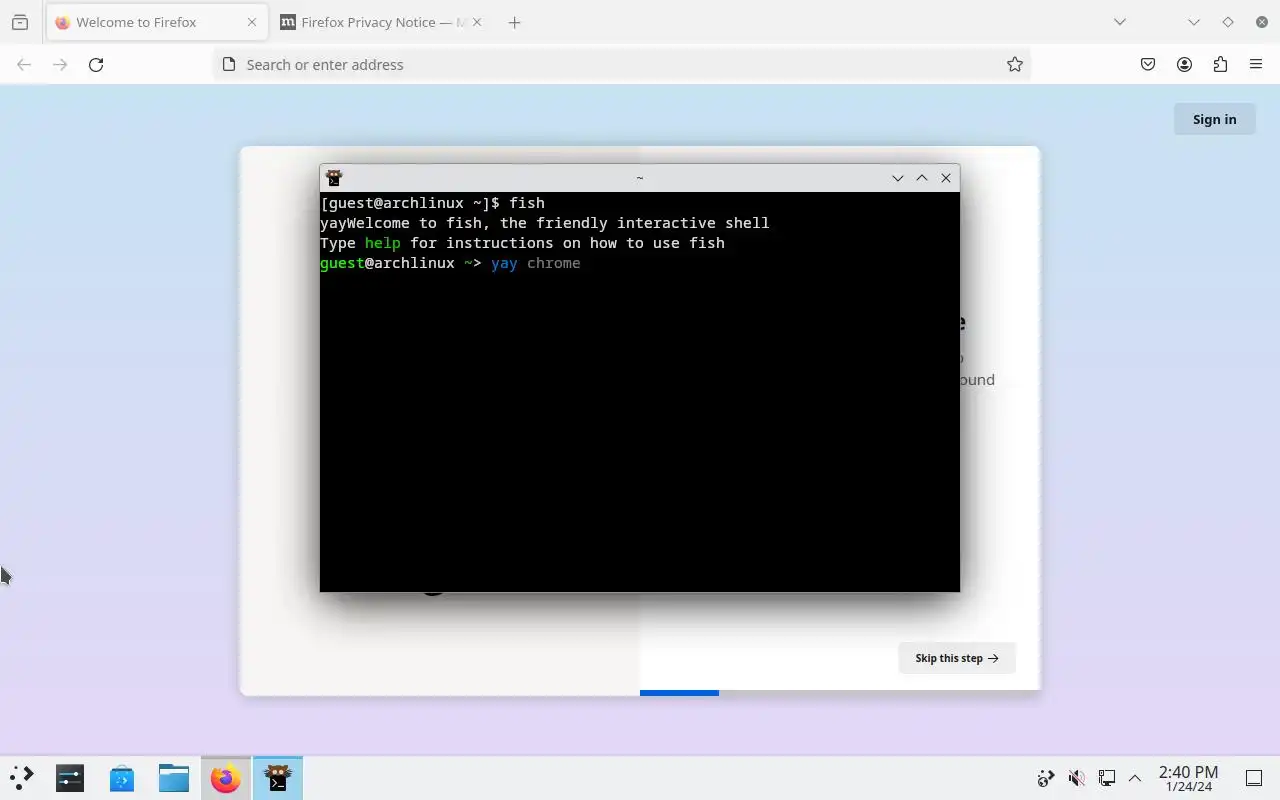Maximize Firefox window using the diamond icon
This screenshot has width=1280, height=800.
coord(1228,22)
